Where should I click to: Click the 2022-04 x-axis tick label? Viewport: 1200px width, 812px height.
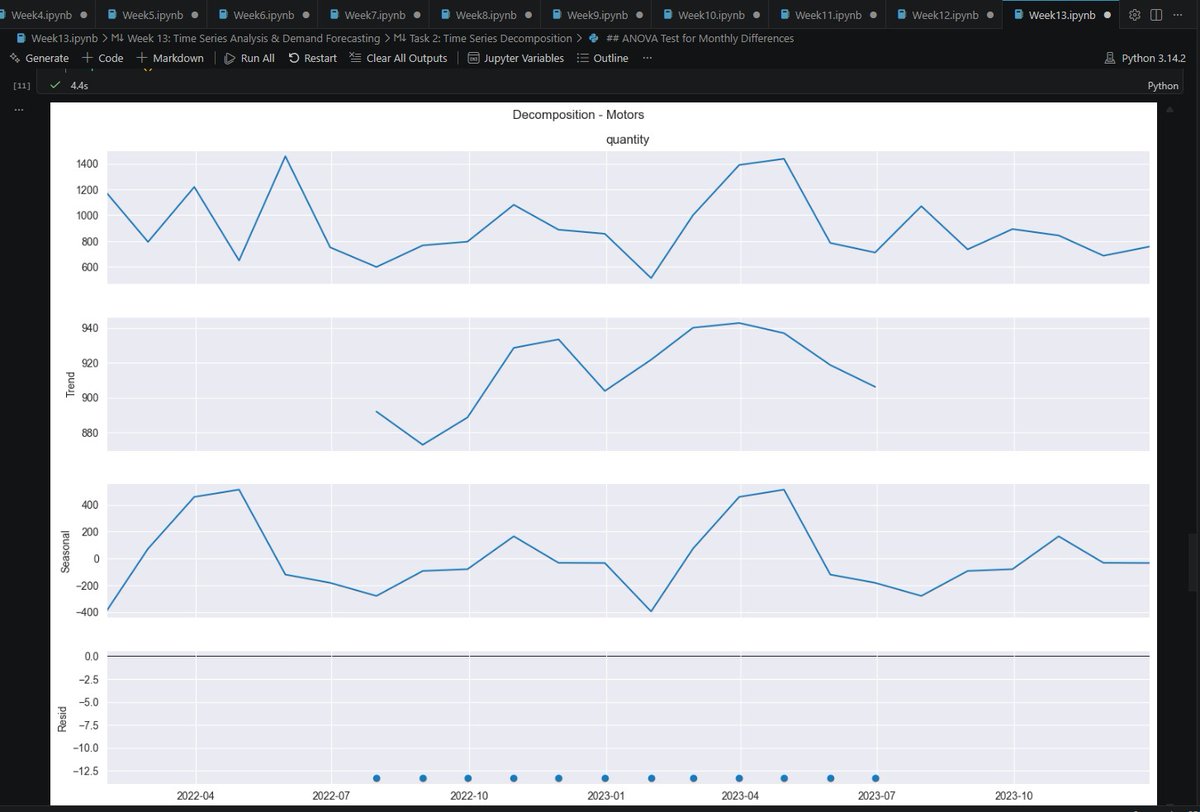(x=196, y=796)
